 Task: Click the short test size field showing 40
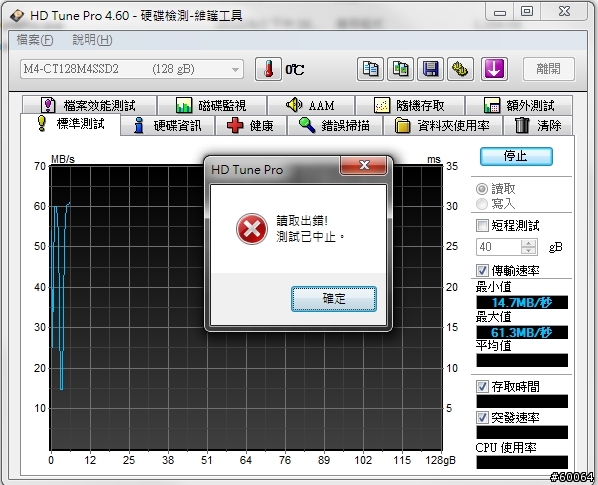point(498,247)
